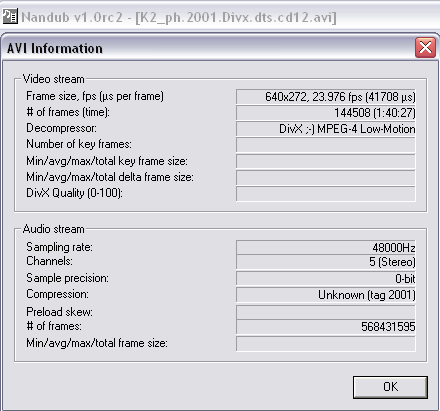Click the Nandub v1.0rc2 window title
The image size is (440, 411).
[179, 17]
